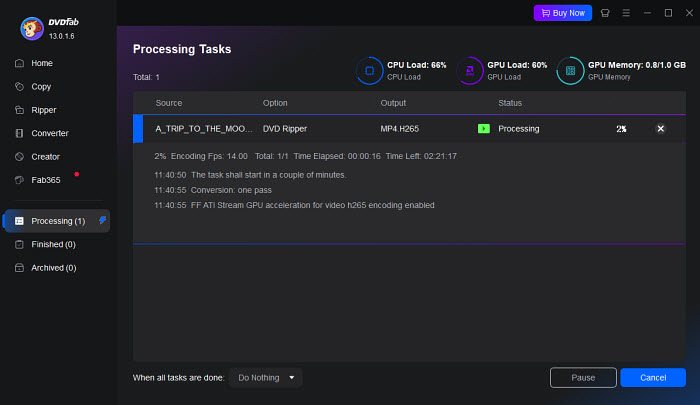Image resolution: width=700 pixels, height=405 pixels.
Task: Open the Copy module
Action: (41, 87)
